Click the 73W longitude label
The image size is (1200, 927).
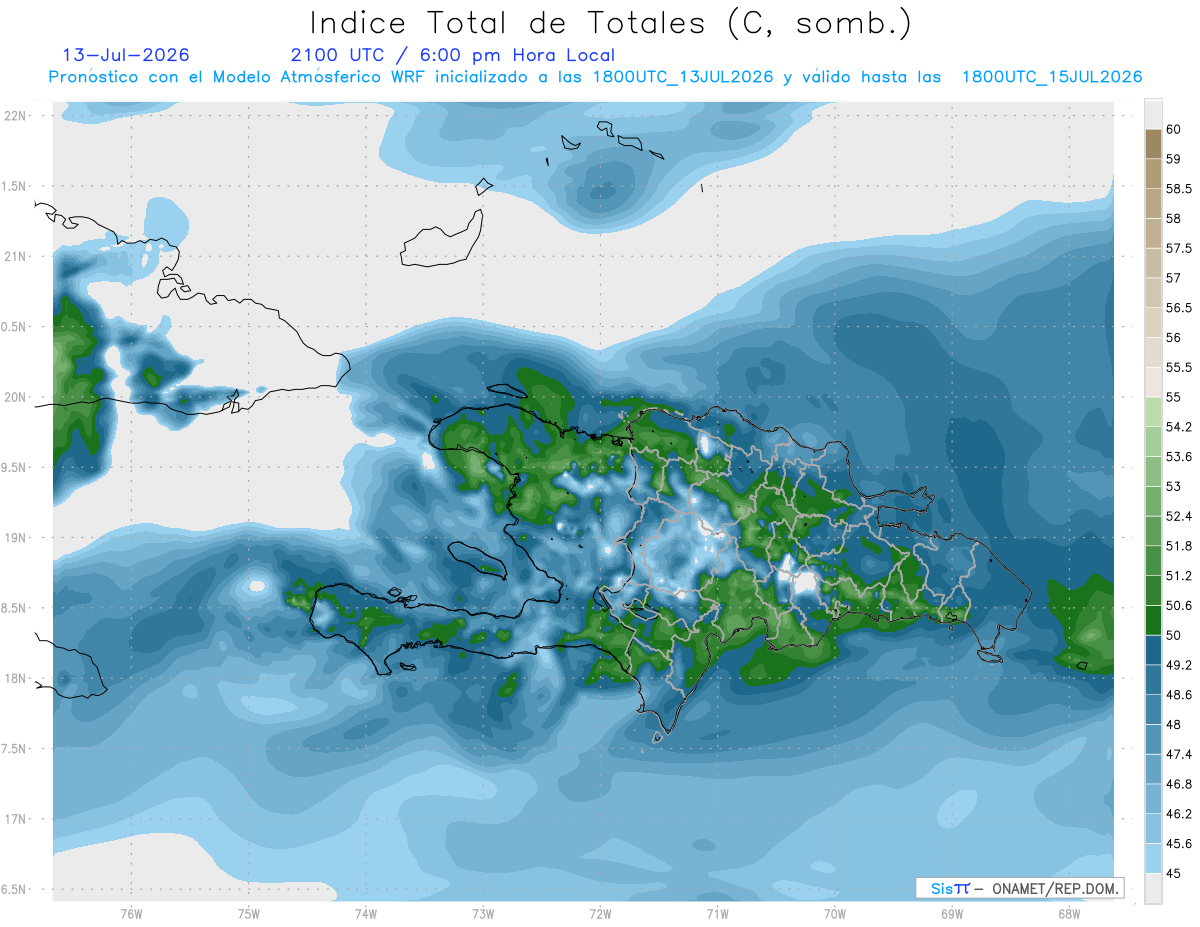[x=483, y=913]
